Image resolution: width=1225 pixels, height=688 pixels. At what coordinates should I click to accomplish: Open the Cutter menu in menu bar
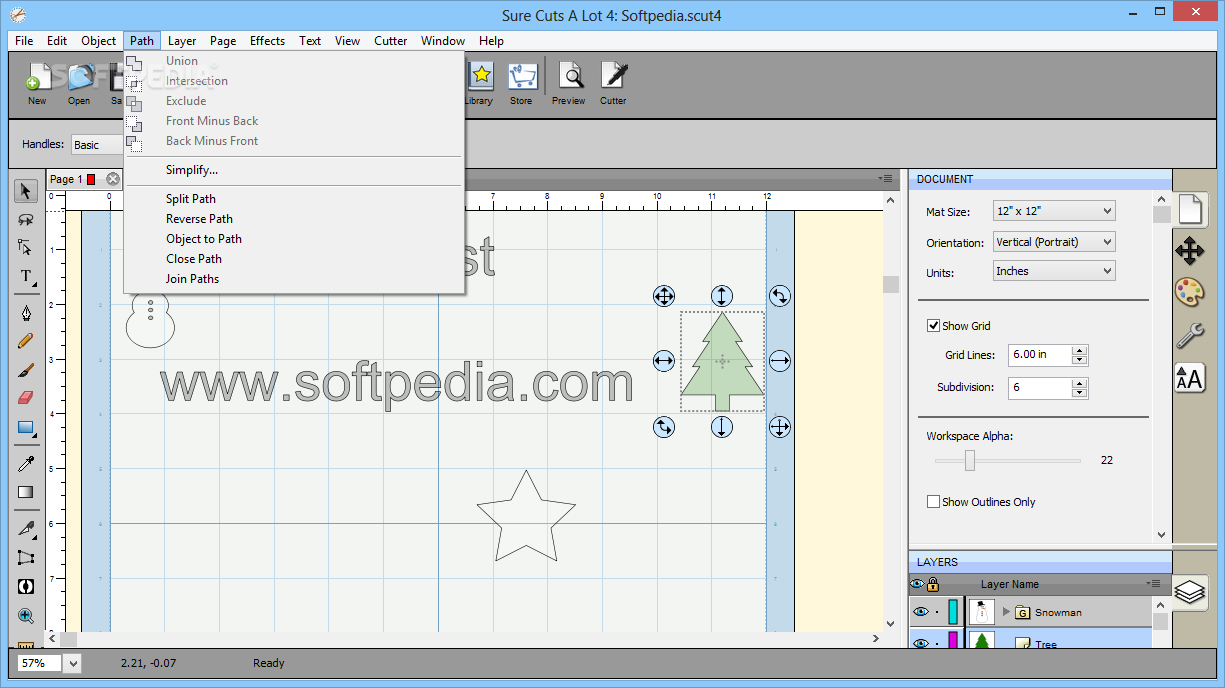coord(391,41)
